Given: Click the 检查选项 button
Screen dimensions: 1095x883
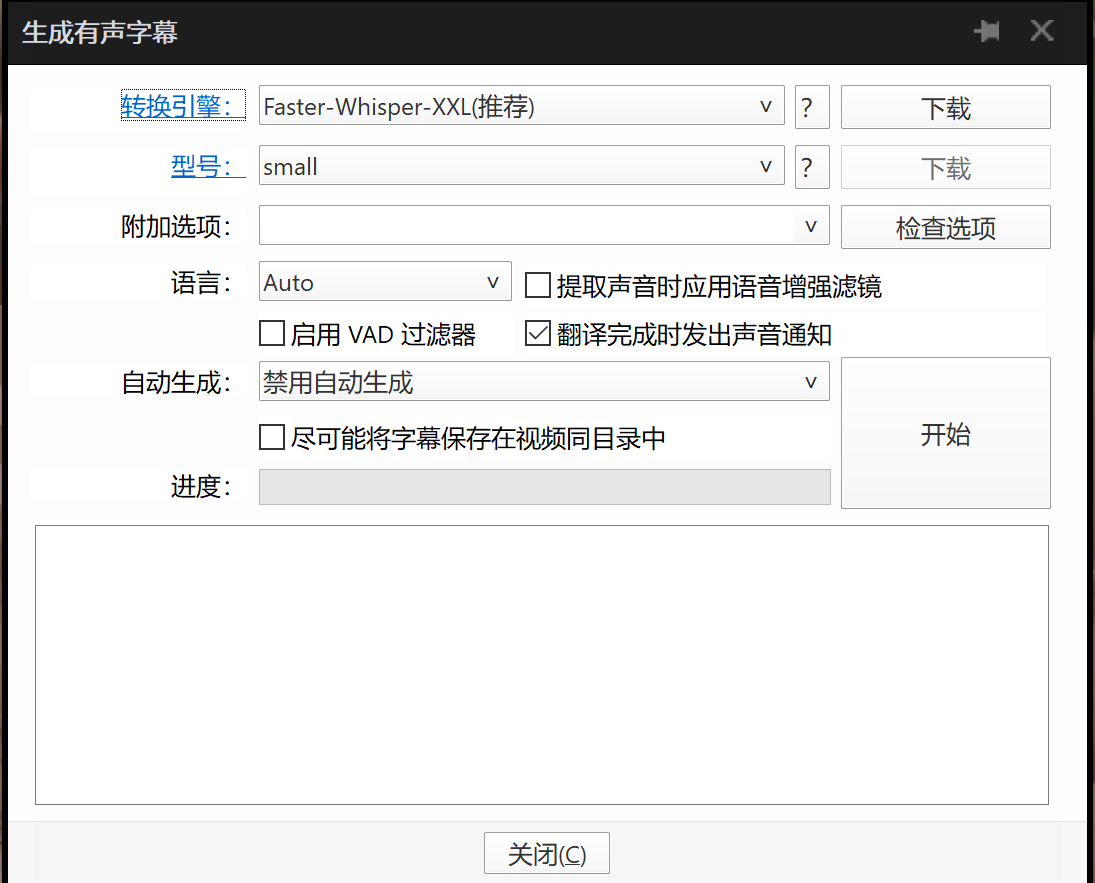Looking at the screenshot, I should (x=946, y=227).
